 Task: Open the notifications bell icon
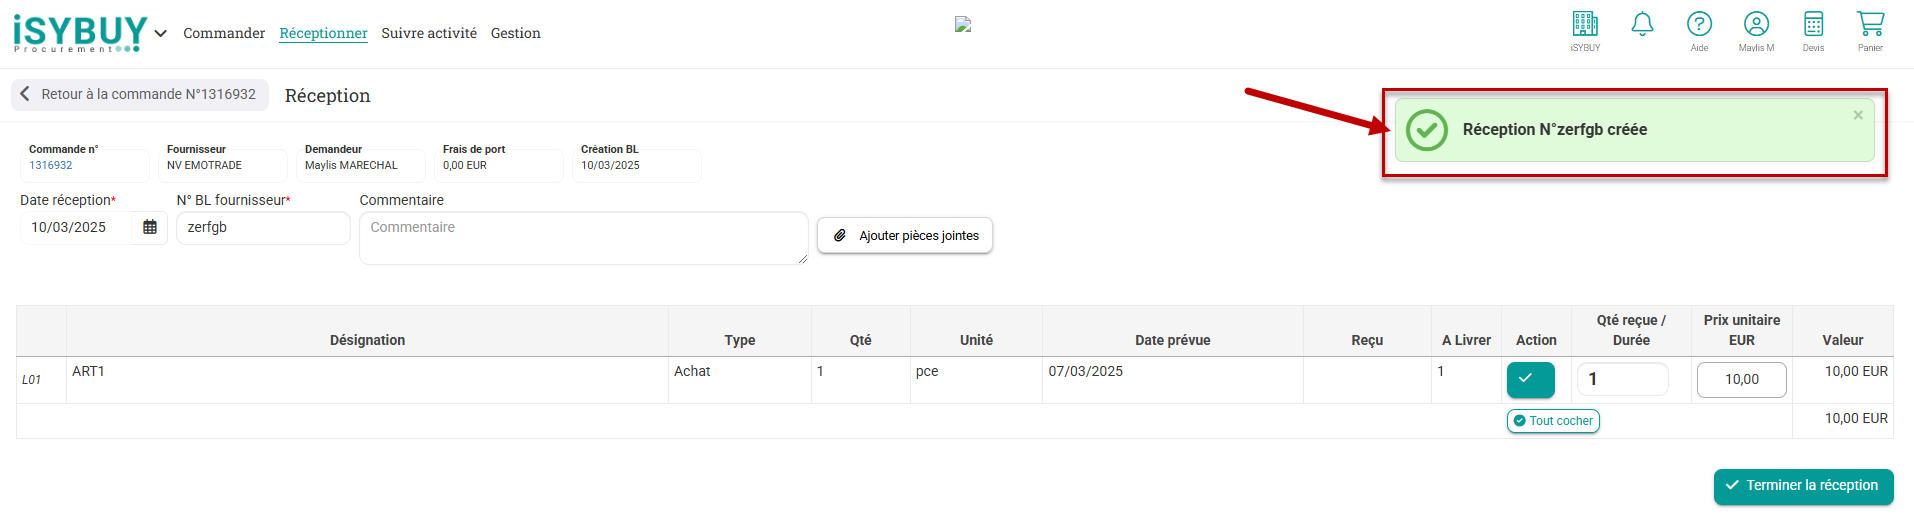tap(1642, 24)
